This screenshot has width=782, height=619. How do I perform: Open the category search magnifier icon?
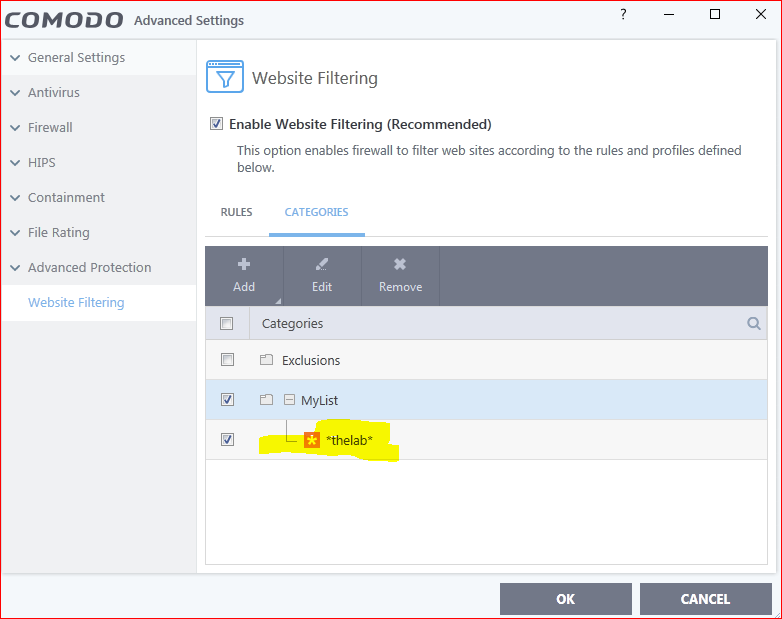point(754,324)
